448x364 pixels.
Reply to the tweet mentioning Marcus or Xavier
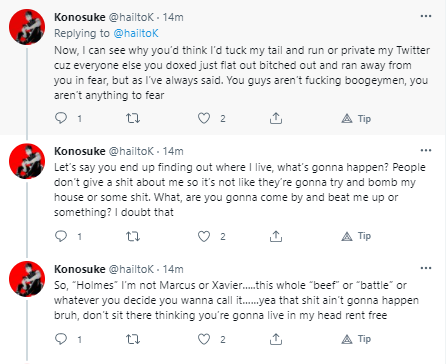[61, 339]
